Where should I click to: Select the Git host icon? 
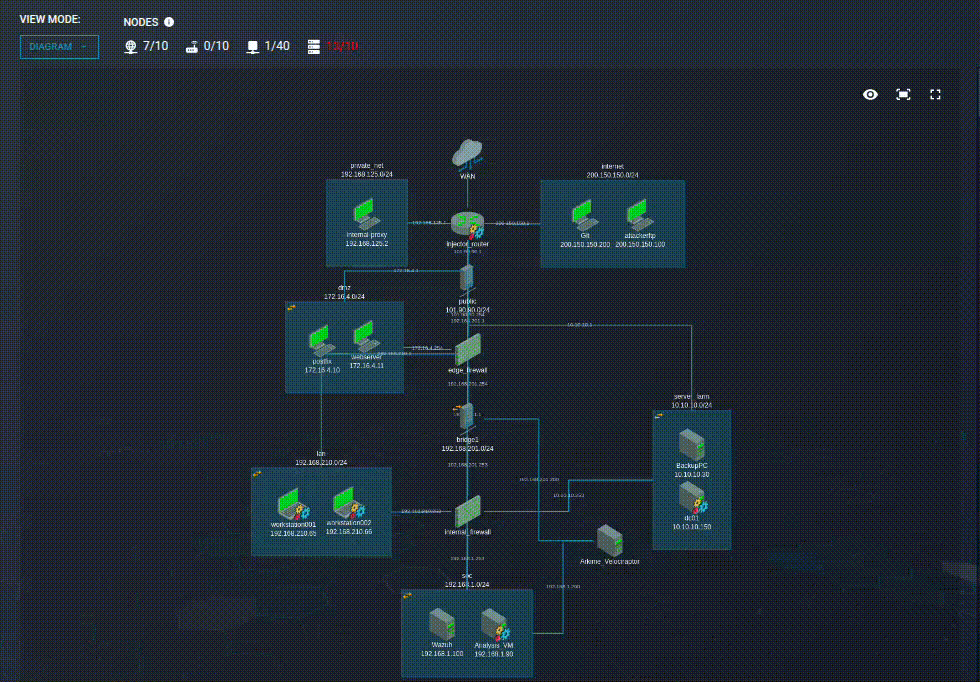[x=585, y=216]
